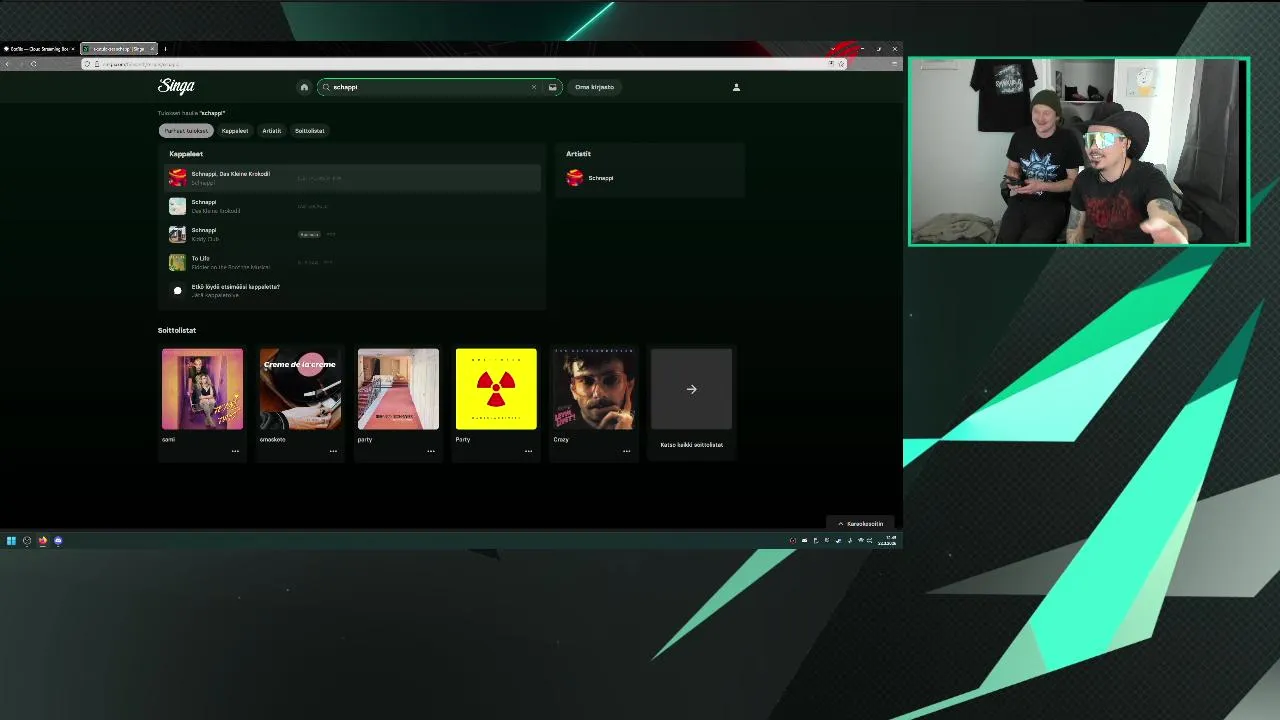Open the three-dot menu of the yellow Party playlist

tap(529, 451)
